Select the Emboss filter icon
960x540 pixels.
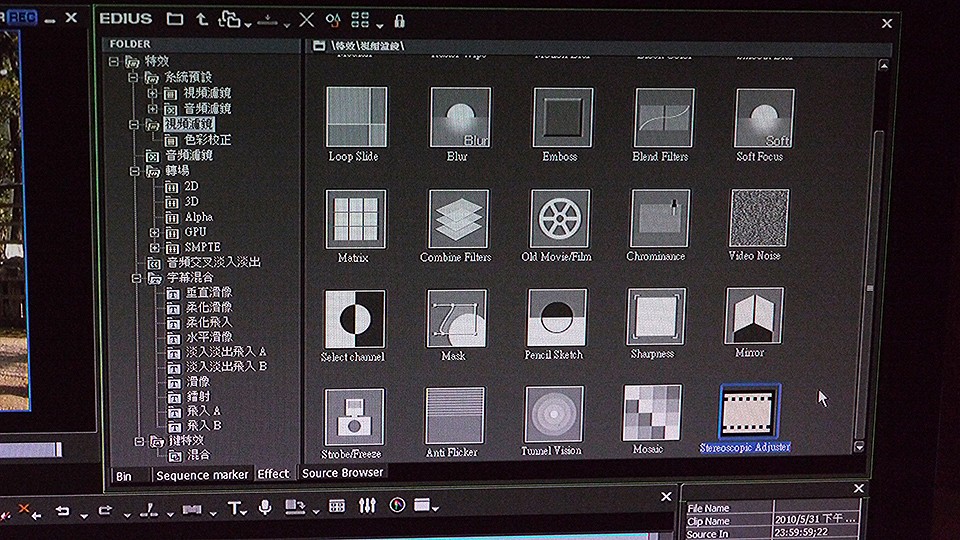pos(562,118)
